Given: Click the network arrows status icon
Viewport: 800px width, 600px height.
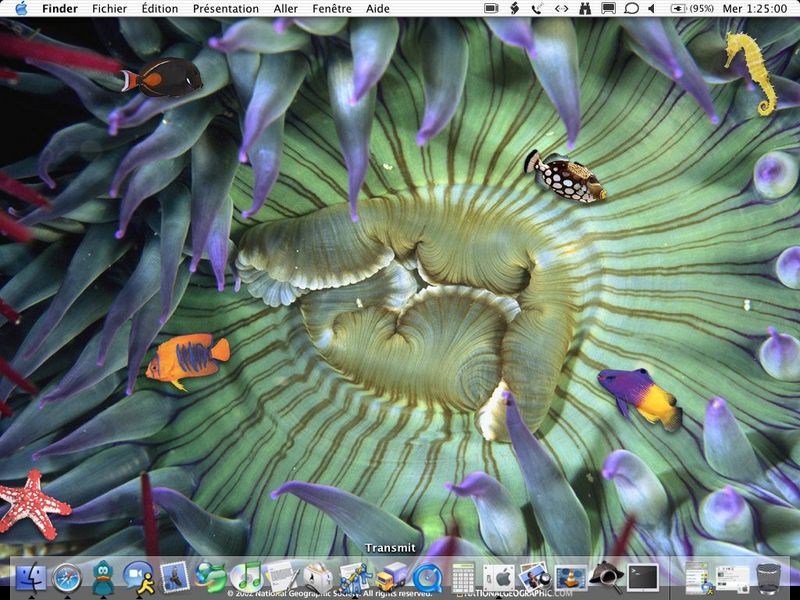Looking at the screenshot, I should [561, 8].
